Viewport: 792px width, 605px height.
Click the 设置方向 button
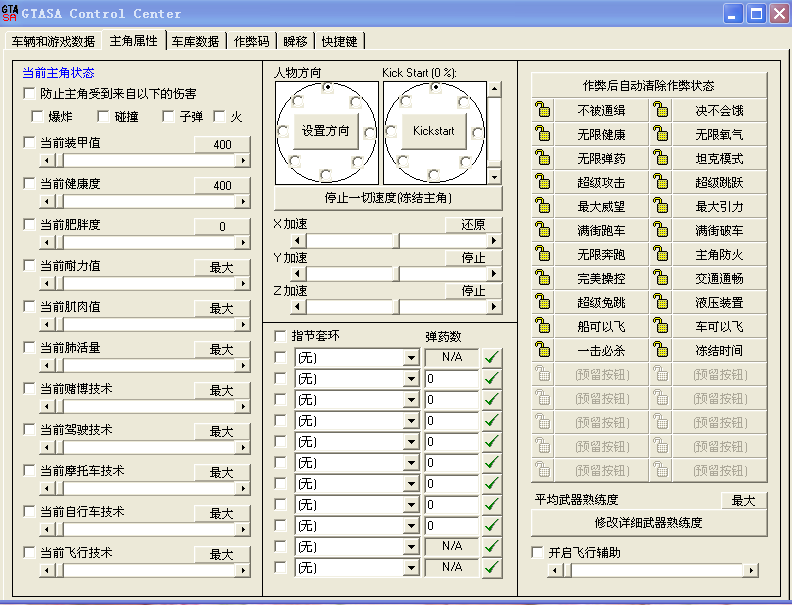pyautogui.click(x=326, y=131)
